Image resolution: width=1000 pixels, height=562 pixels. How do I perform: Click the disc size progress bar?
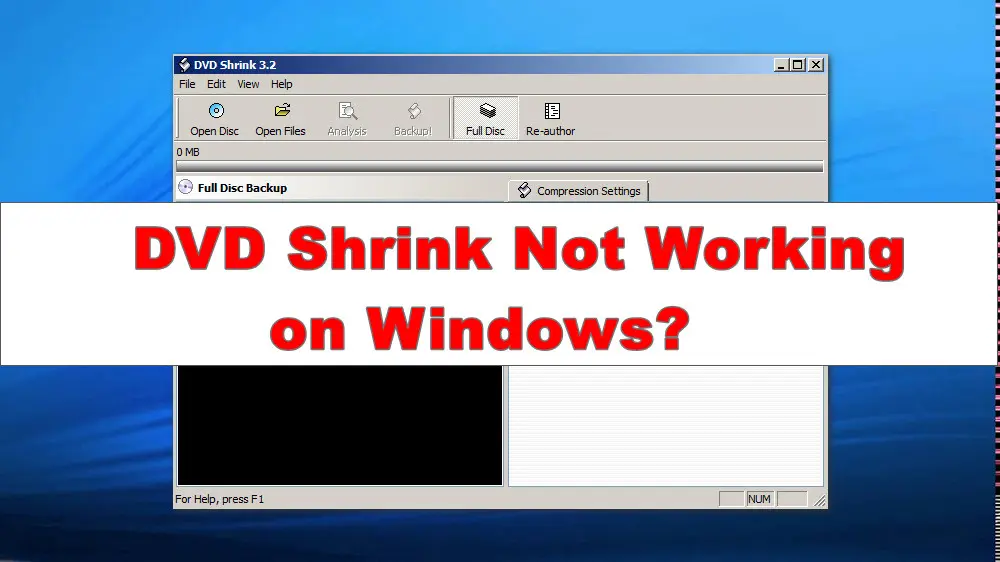(499, 166)
